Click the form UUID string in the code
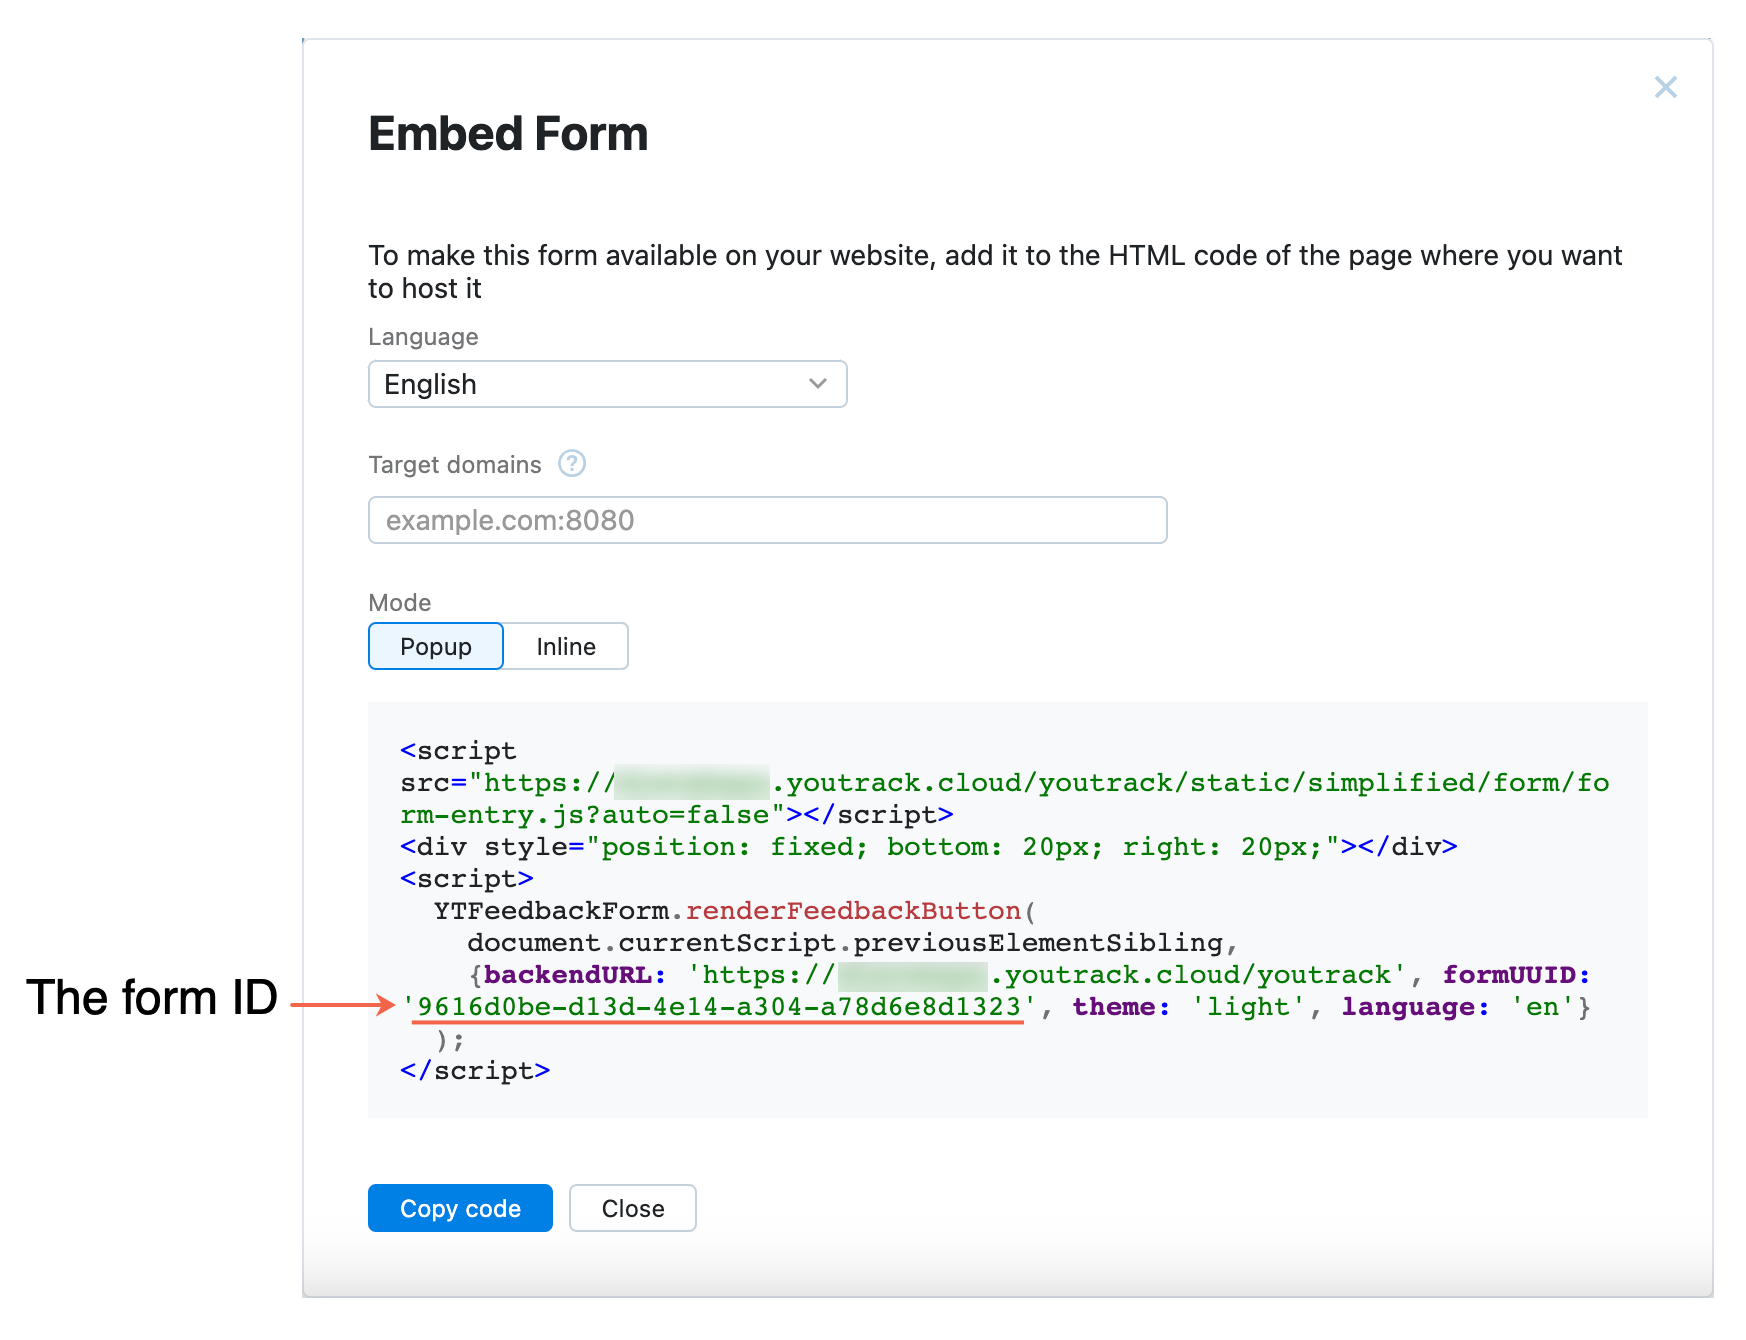Screen dimensions: 1746x1340 pyautogui.click(x=718, y=1007)
